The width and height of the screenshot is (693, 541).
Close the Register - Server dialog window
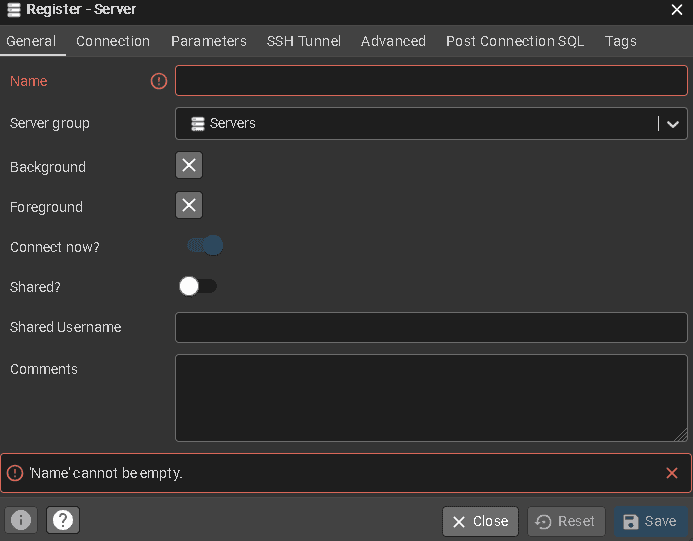click(677, 10)
